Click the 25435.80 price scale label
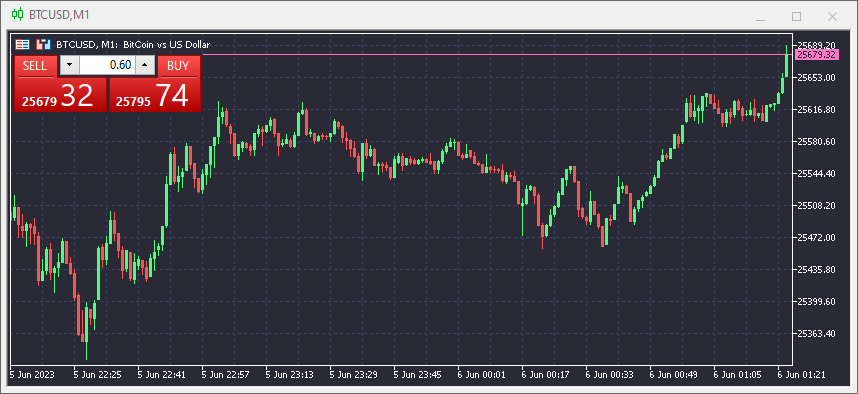The width and height of the screenshot is (858, 394). pyautogui.click(x=815, y=269)
